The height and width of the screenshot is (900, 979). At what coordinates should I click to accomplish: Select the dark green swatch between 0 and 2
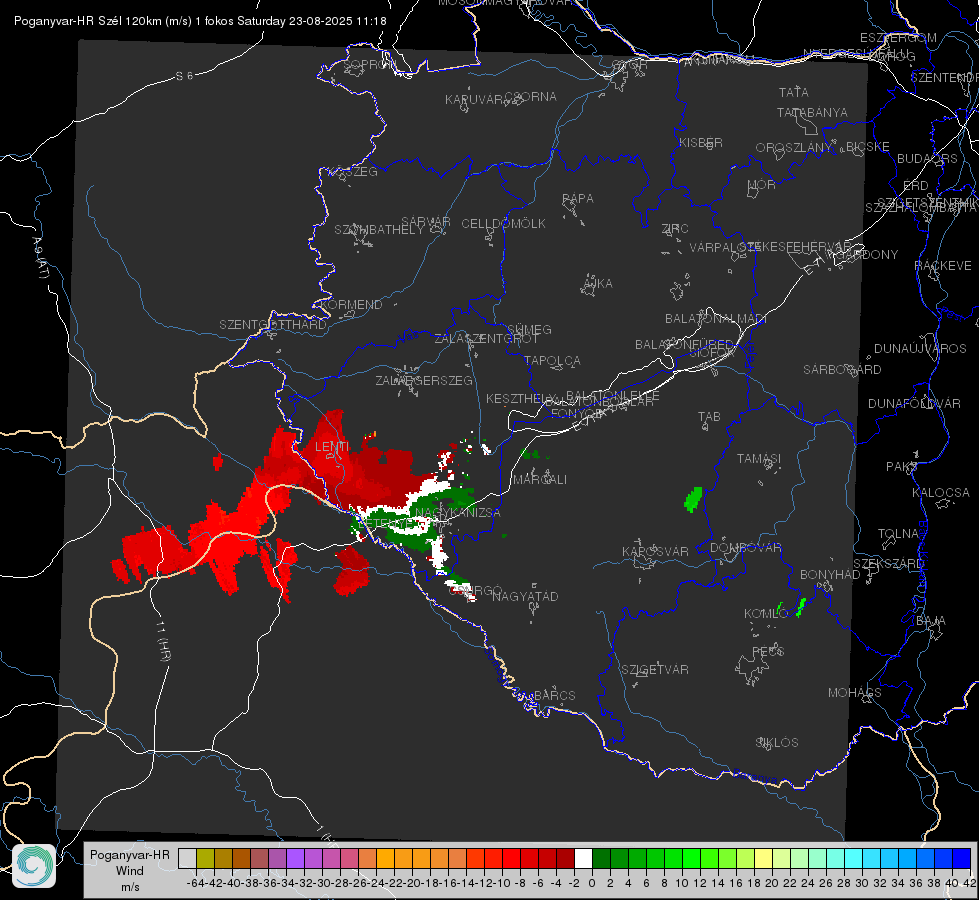(601, 858)
